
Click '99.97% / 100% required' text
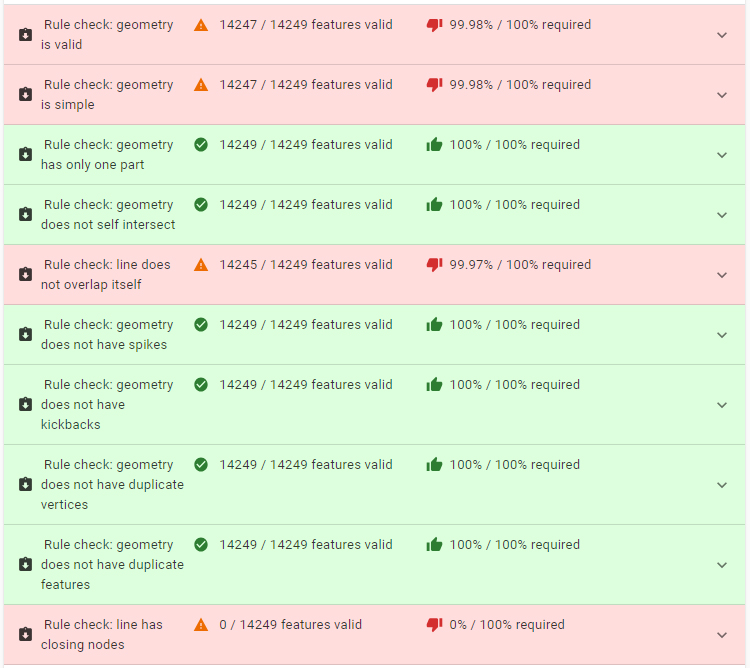pos(520,265)
